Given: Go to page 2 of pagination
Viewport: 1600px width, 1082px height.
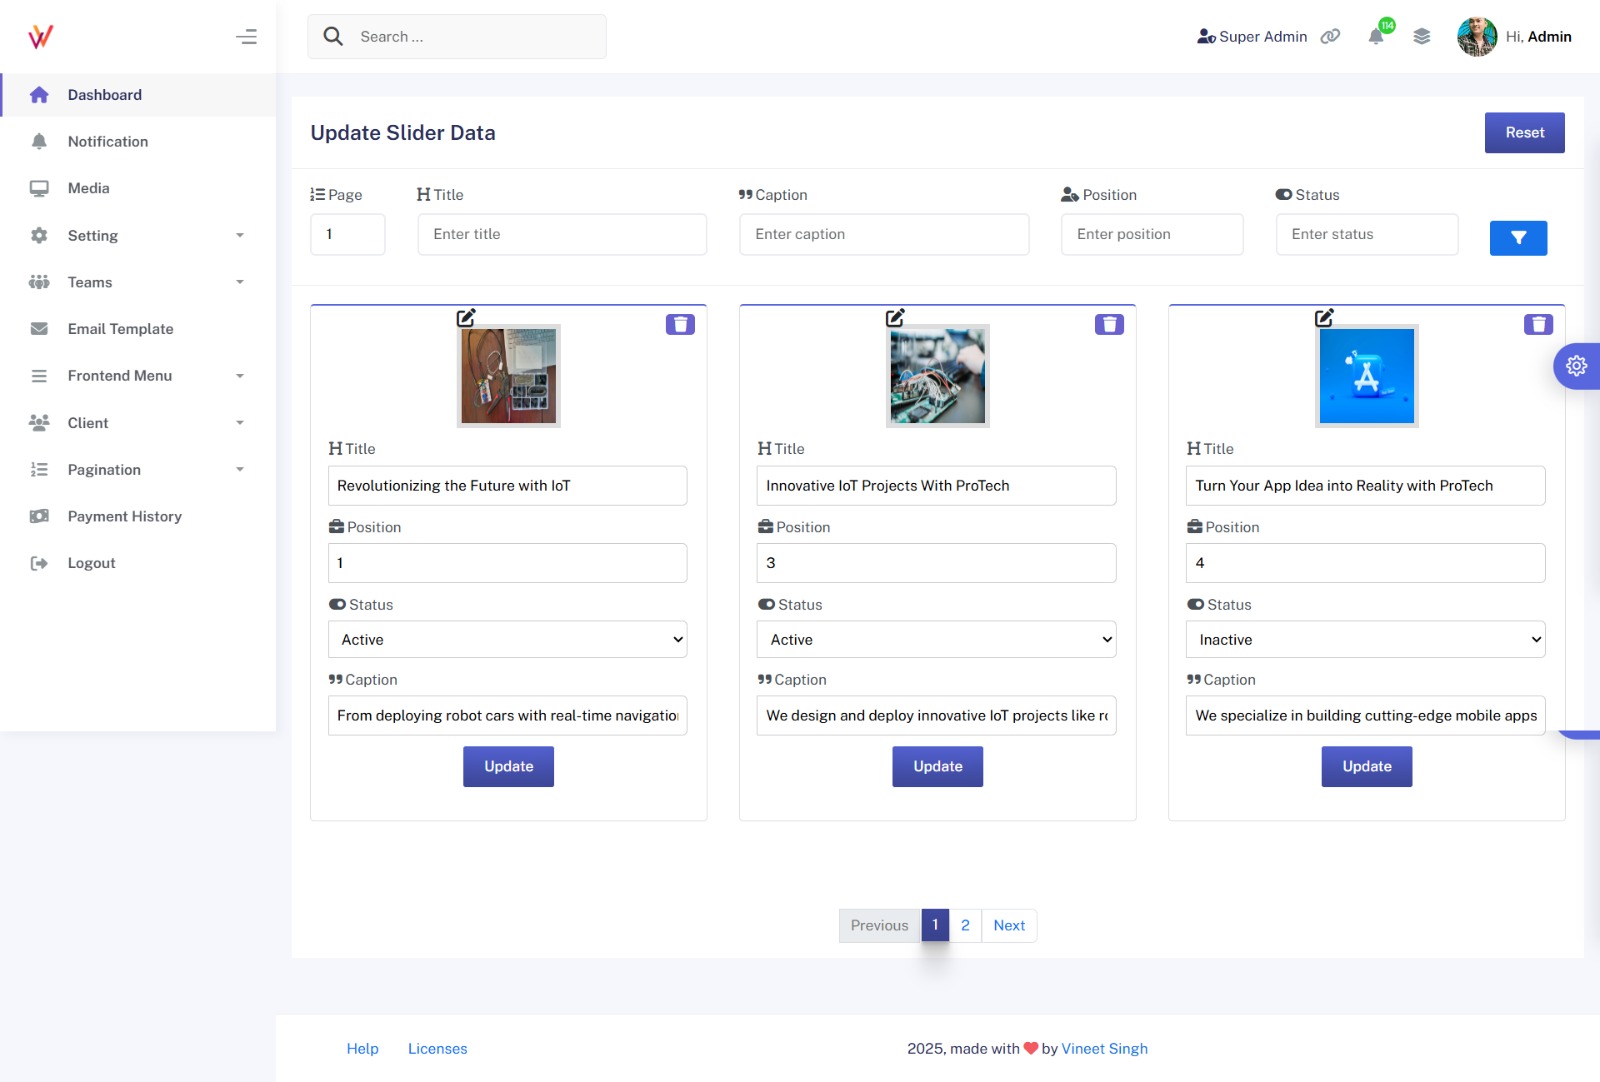Looking at the screenshot, I should pos(965,926).
